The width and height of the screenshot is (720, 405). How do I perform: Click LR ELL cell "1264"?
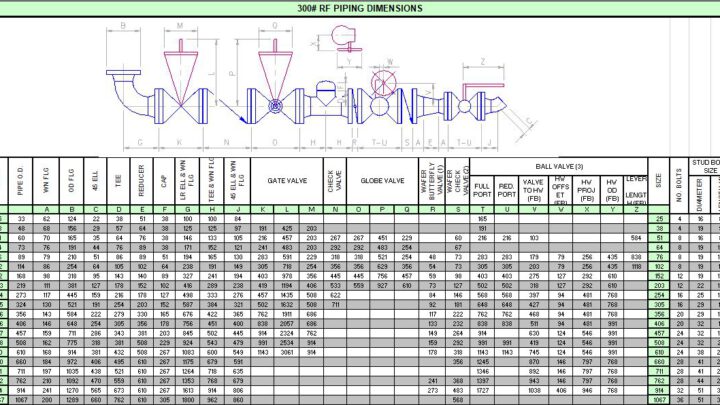tap(187, 371)
